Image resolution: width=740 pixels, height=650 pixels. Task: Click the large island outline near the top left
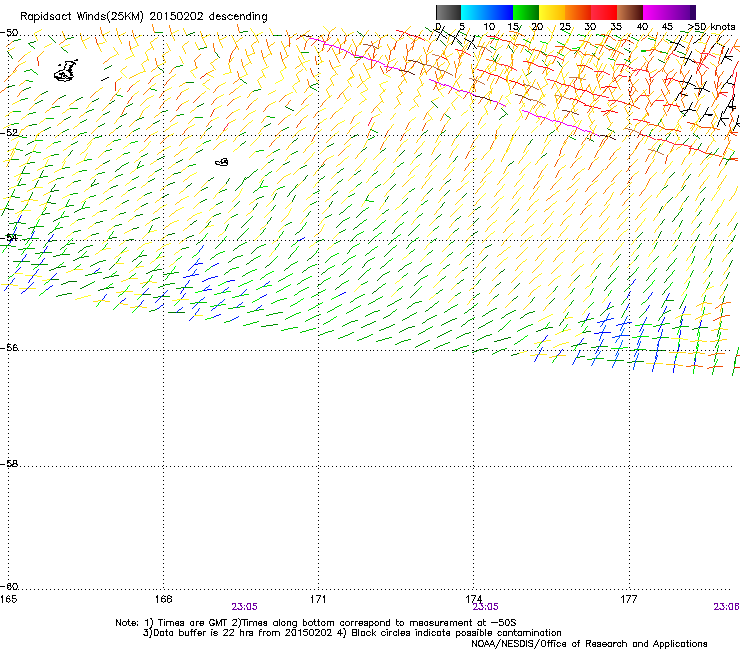[x=66, y=70]
